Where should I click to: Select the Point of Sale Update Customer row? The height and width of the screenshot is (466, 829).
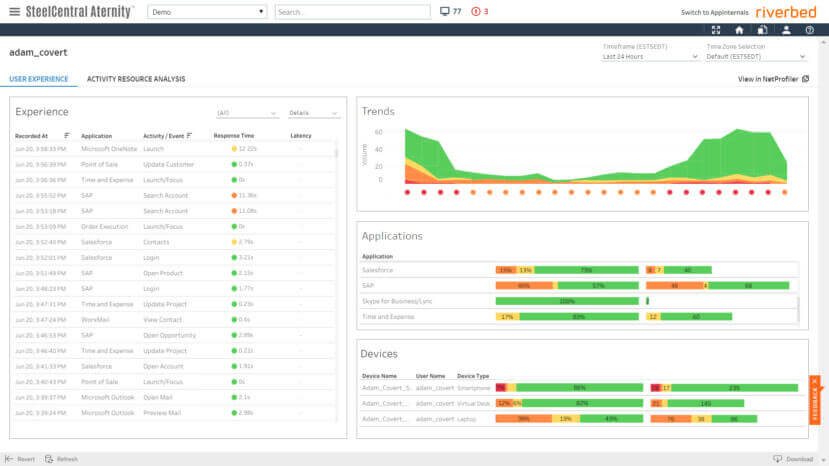[174, 165]
